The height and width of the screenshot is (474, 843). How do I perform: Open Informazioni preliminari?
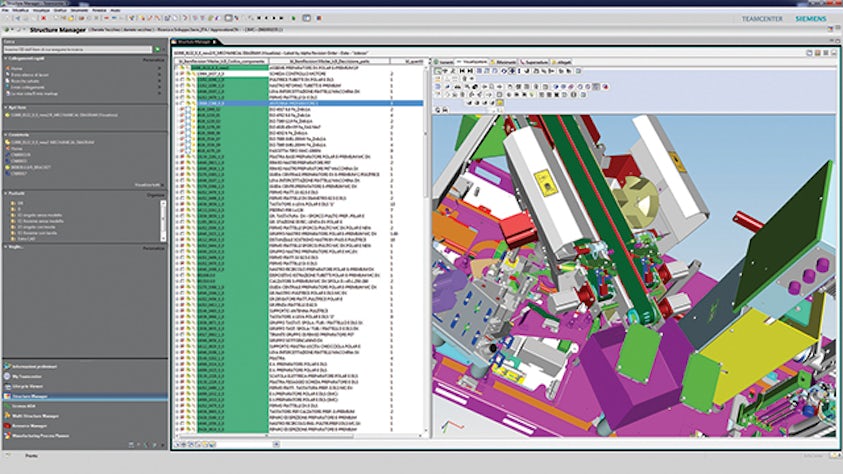click(31, 367)
